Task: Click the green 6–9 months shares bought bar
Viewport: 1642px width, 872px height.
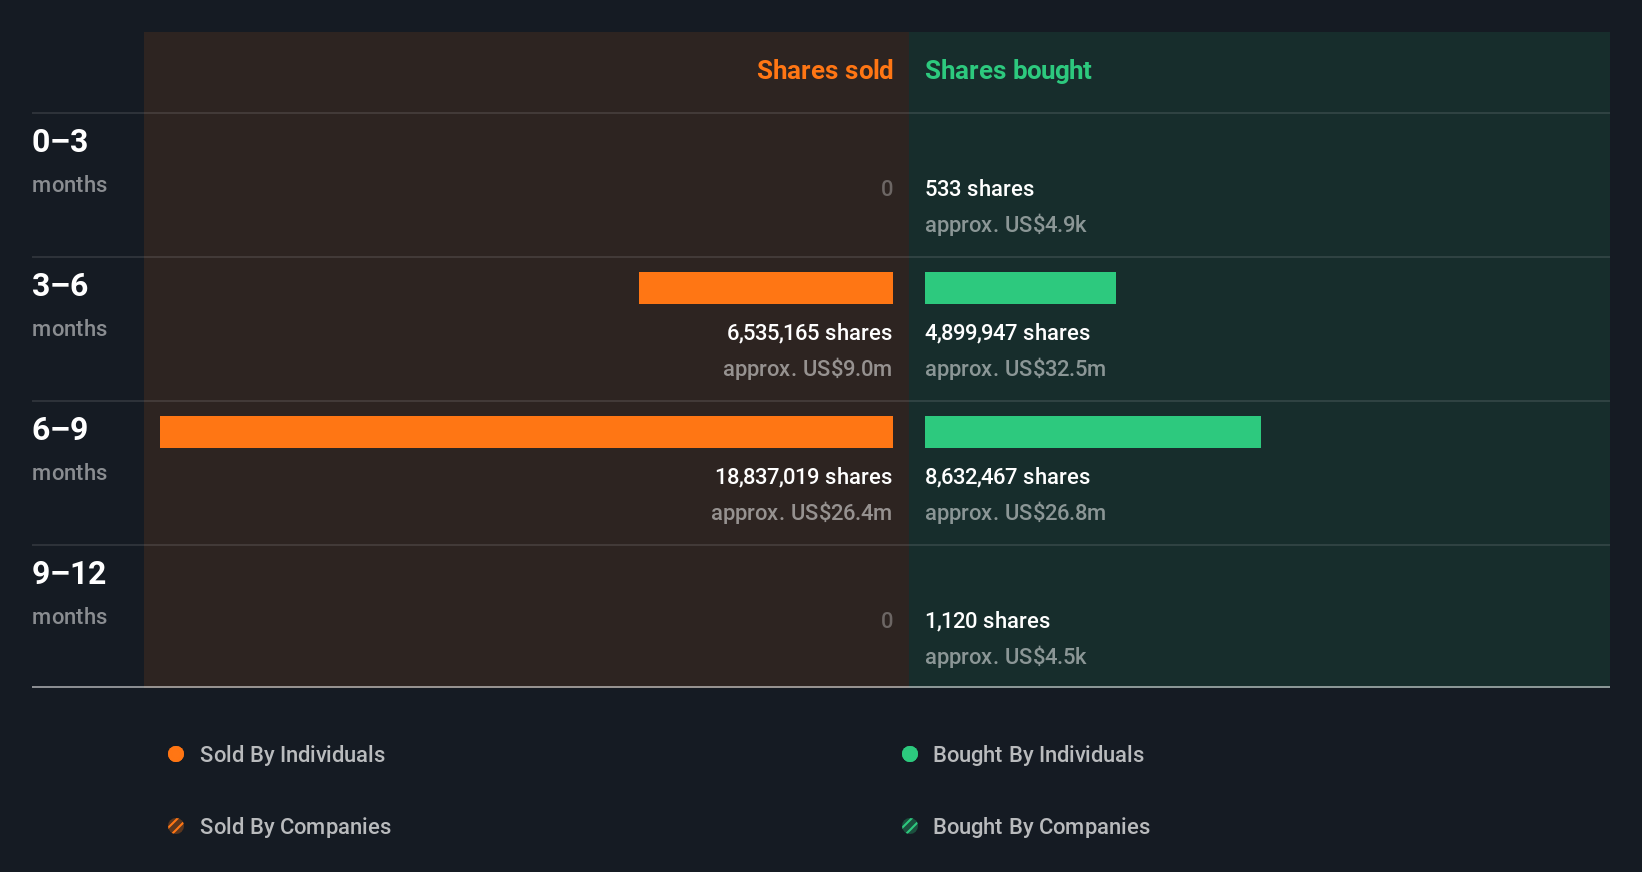Action: pyautogui.click(x=1093, y=432)
